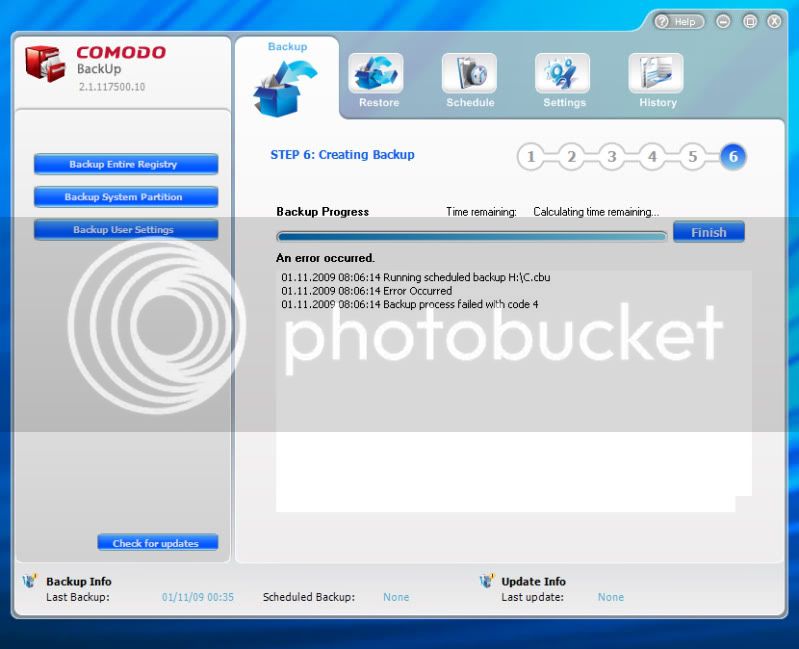
Task: Click Backup System Partition button
Action: tap(126, 197)
